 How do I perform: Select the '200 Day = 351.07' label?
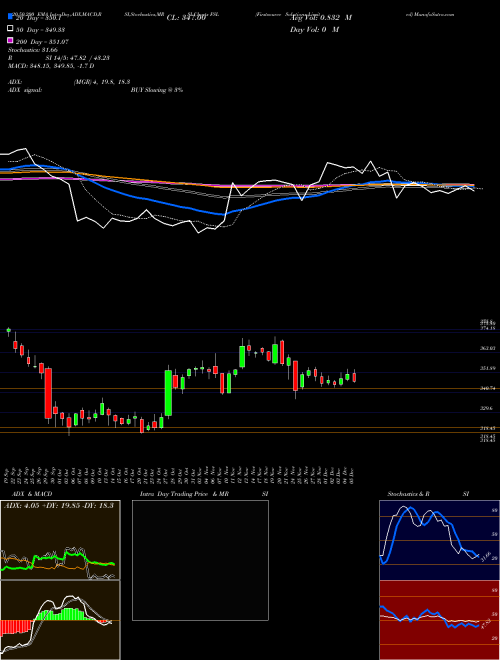point(43,42)
